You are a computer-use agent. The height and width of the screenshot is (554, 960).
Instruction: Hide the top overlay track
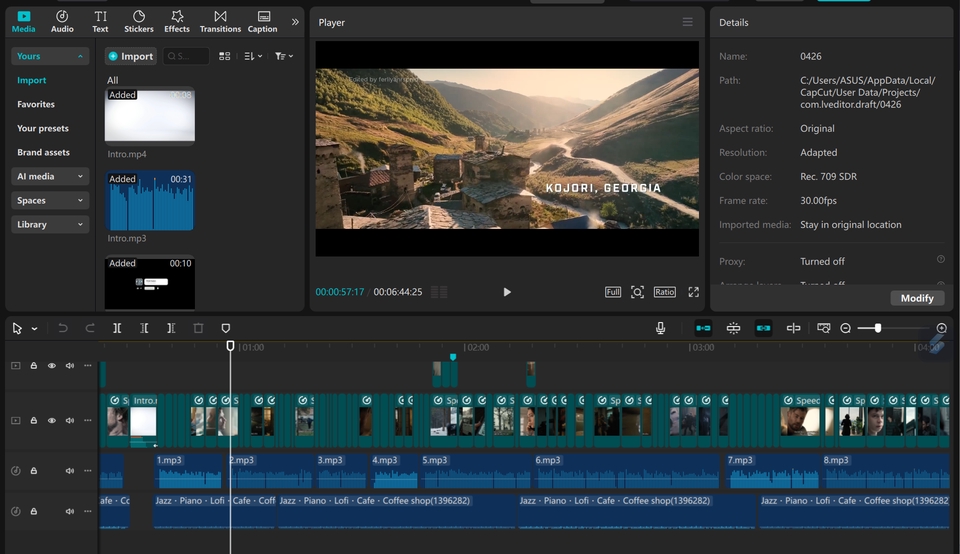[52, 365]
